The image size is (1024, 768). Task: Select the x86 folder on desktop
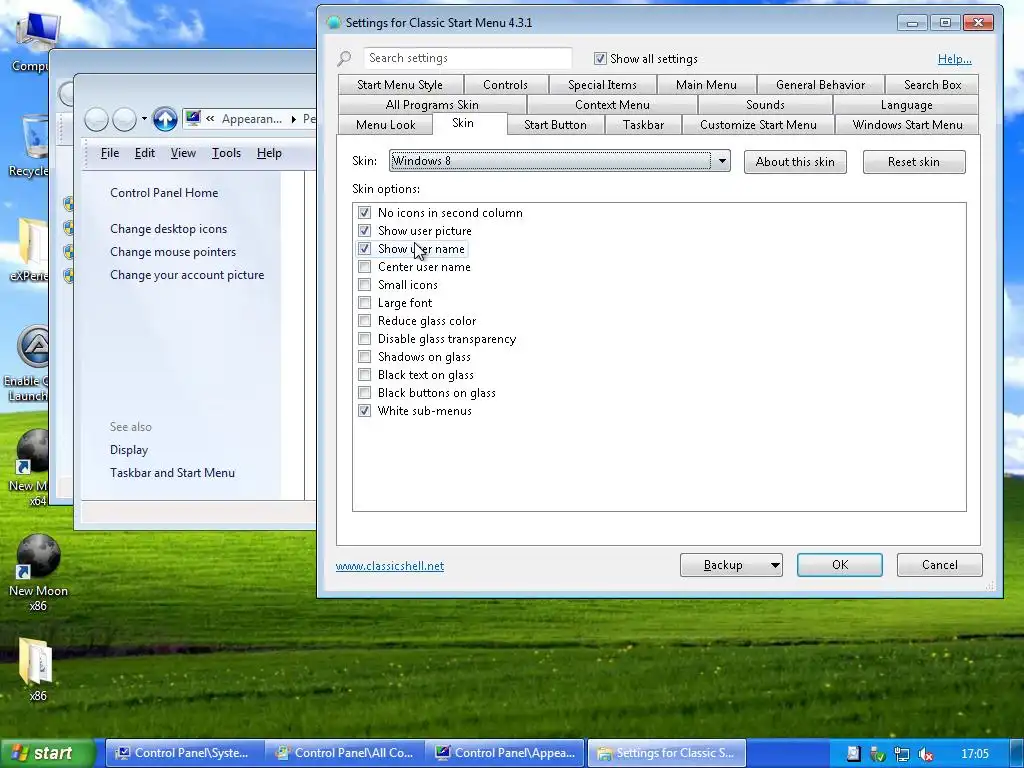tap(37, 667)
